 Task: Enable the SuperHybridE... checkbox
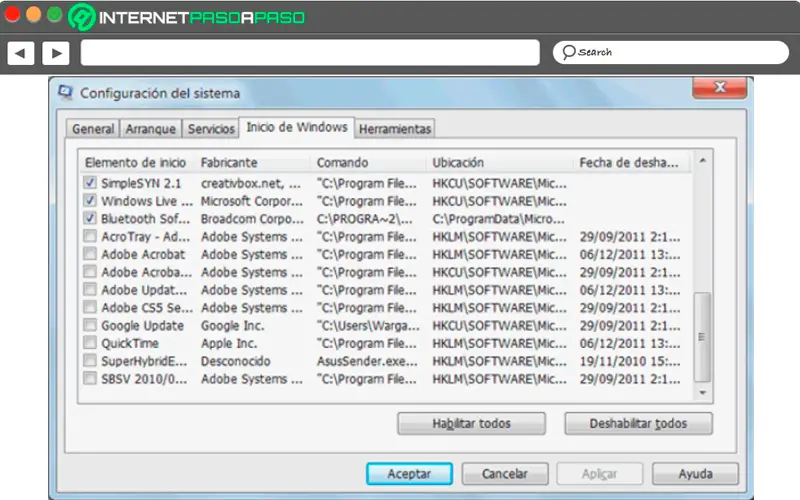click(90, 361)
